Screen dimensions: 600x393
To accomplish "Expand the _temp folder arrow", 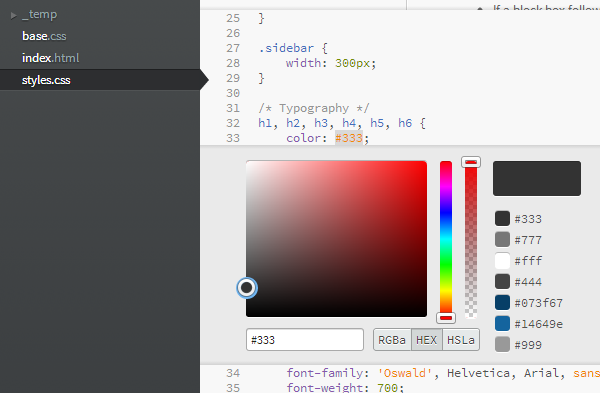I will pos(14,16).
